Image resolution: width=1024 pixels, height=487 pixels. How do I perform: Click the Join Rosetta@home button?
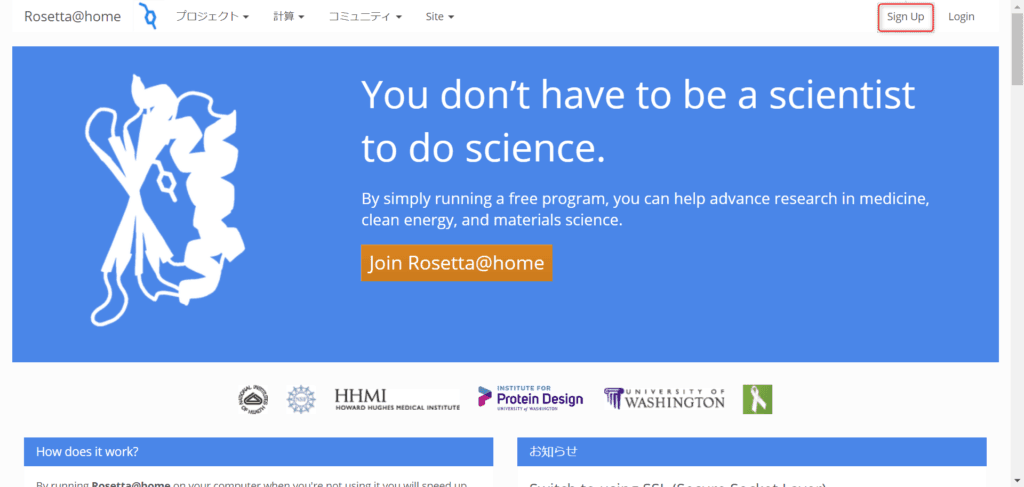tap(456, 263)
